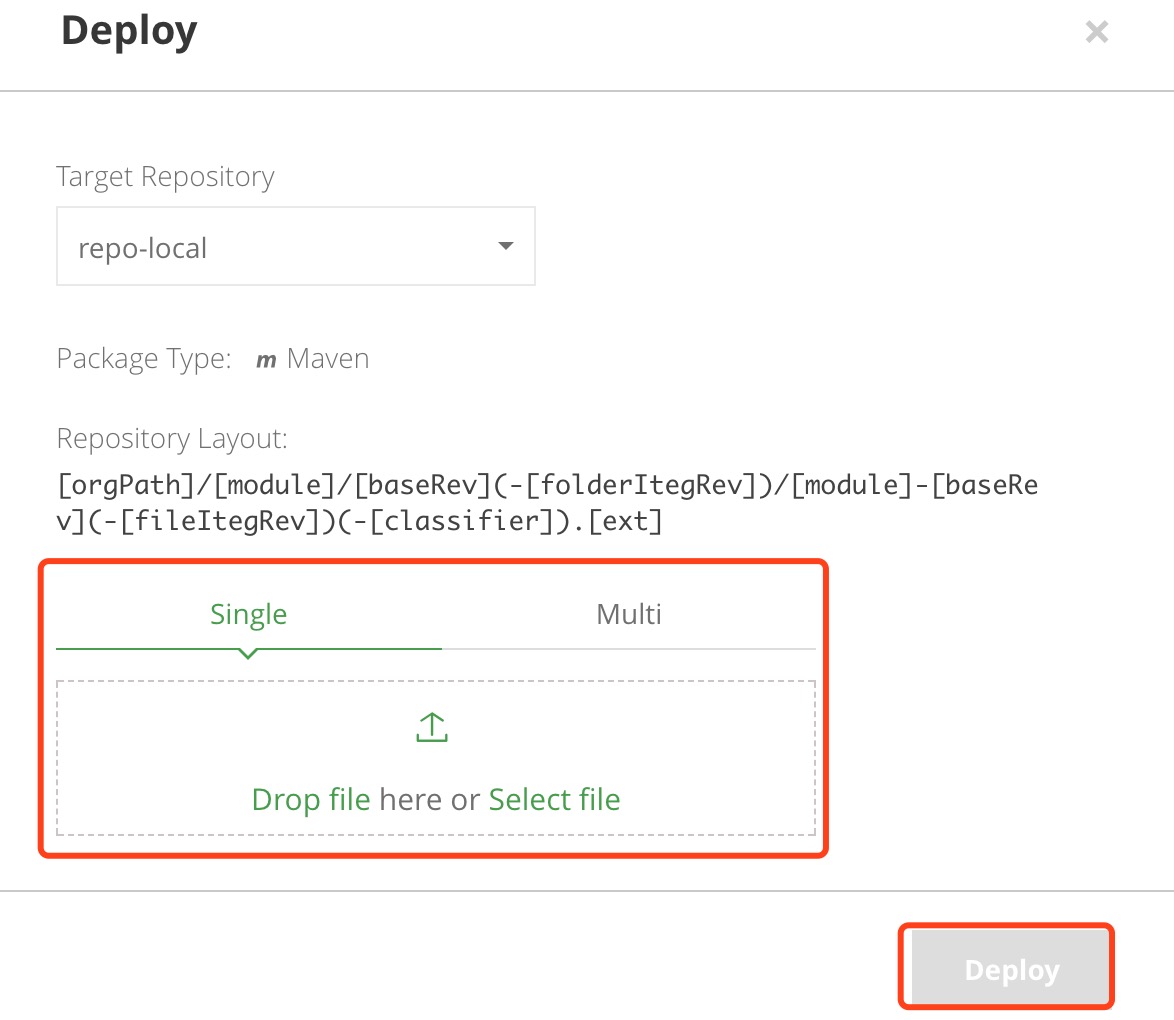The image size is (1174, 1020).
Task: Switch to the Multi tab
Action: coord(629,614)
